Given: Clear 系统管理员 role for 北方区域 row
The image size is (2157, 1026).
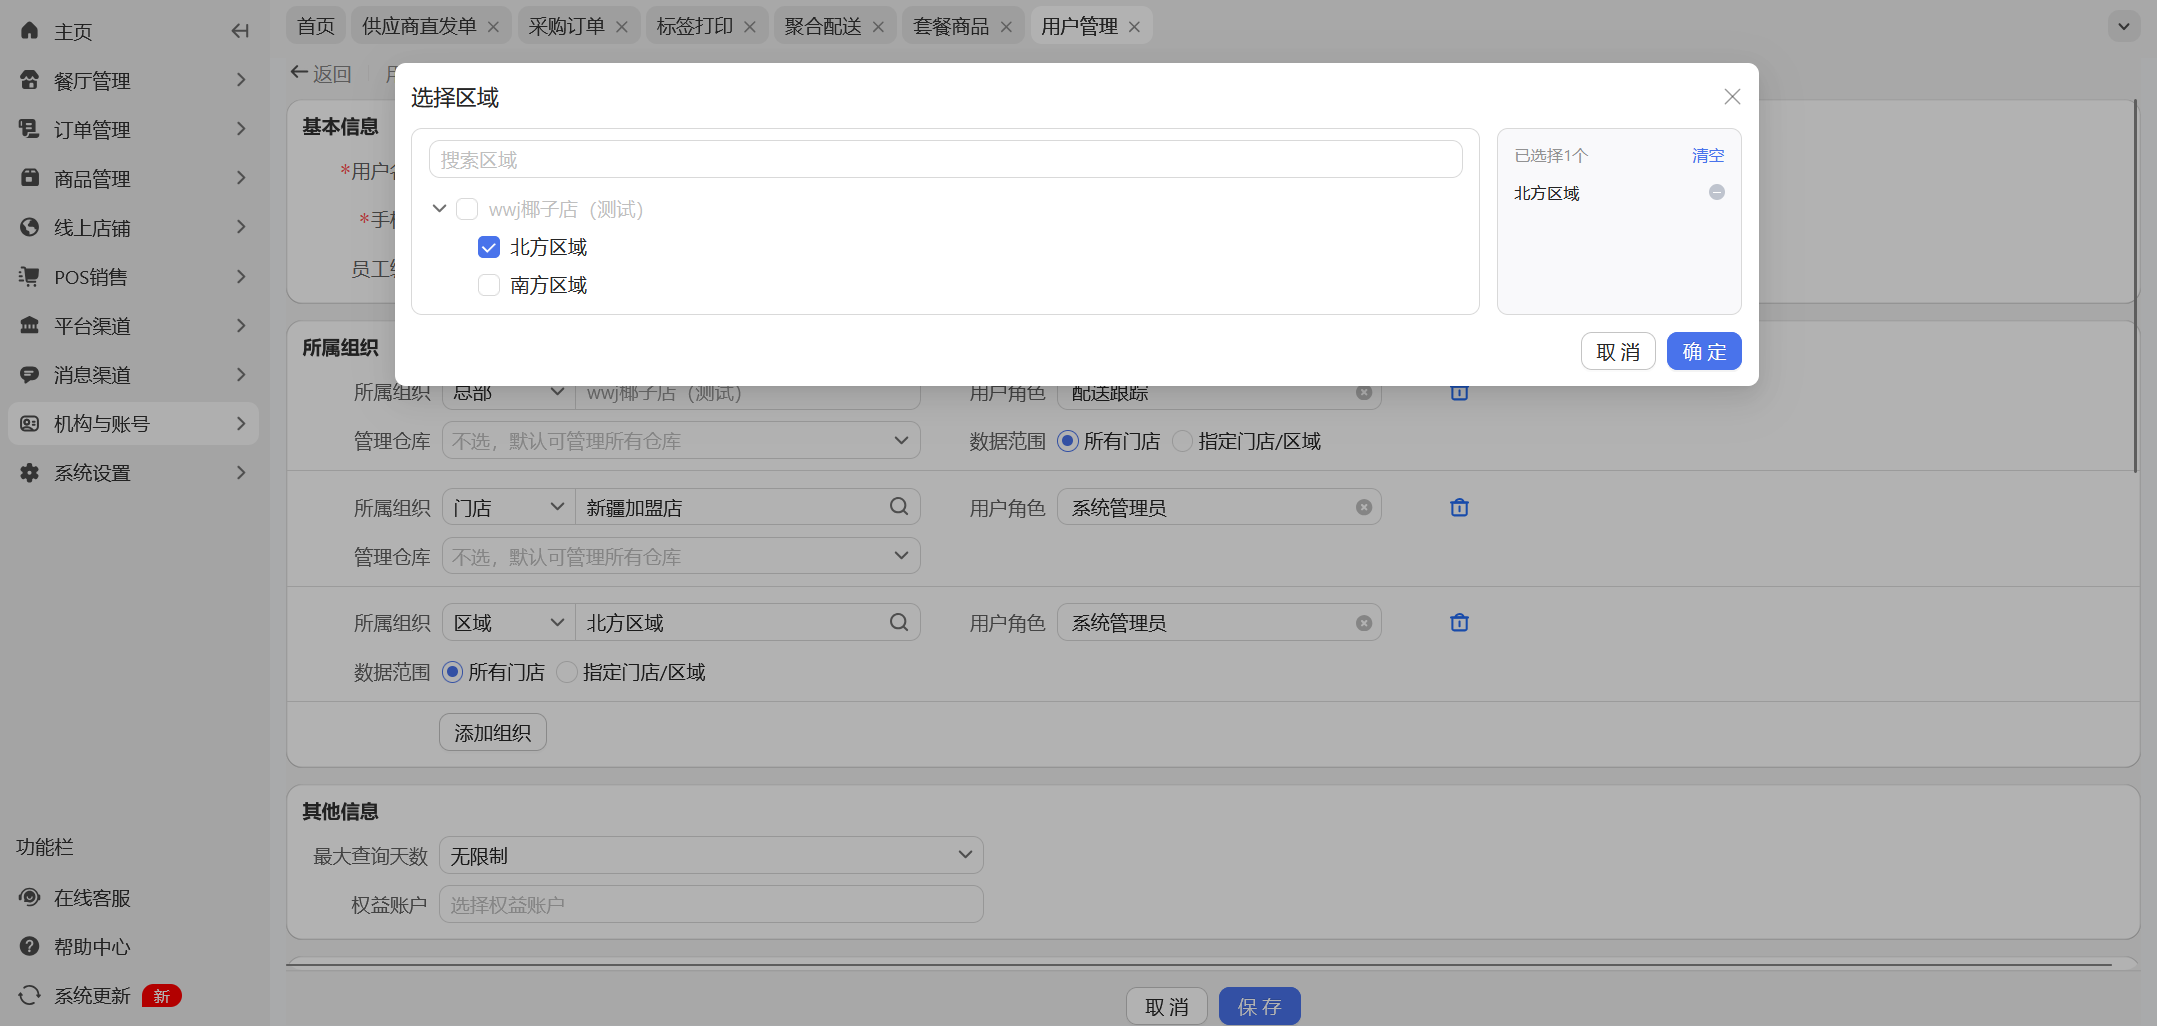Looking at the screenshot, I should (x=1363, y=623).
